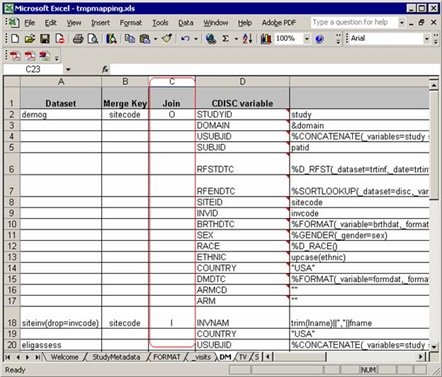Viewport: 442px width, 377px height.
Task: Click the AutoSum sigma icon
Action: pos(226,39)
